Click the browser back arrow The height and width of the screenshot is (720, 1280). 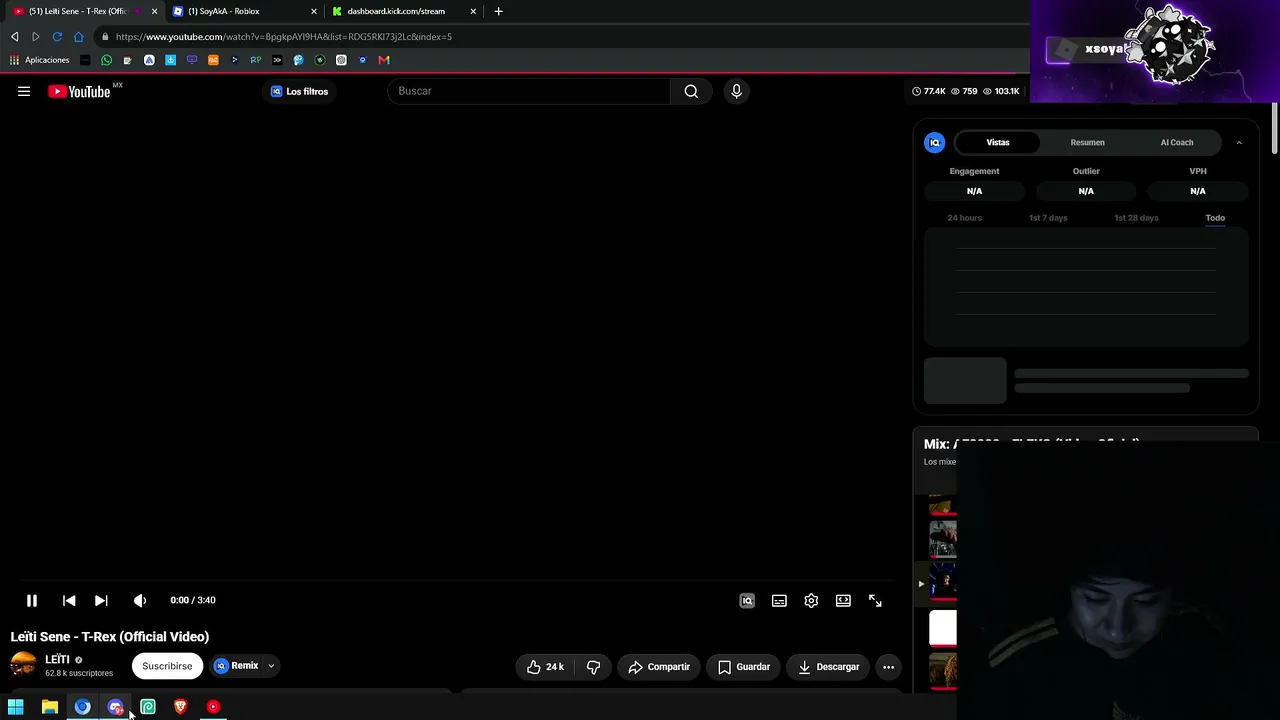click(x=14, y=37)
